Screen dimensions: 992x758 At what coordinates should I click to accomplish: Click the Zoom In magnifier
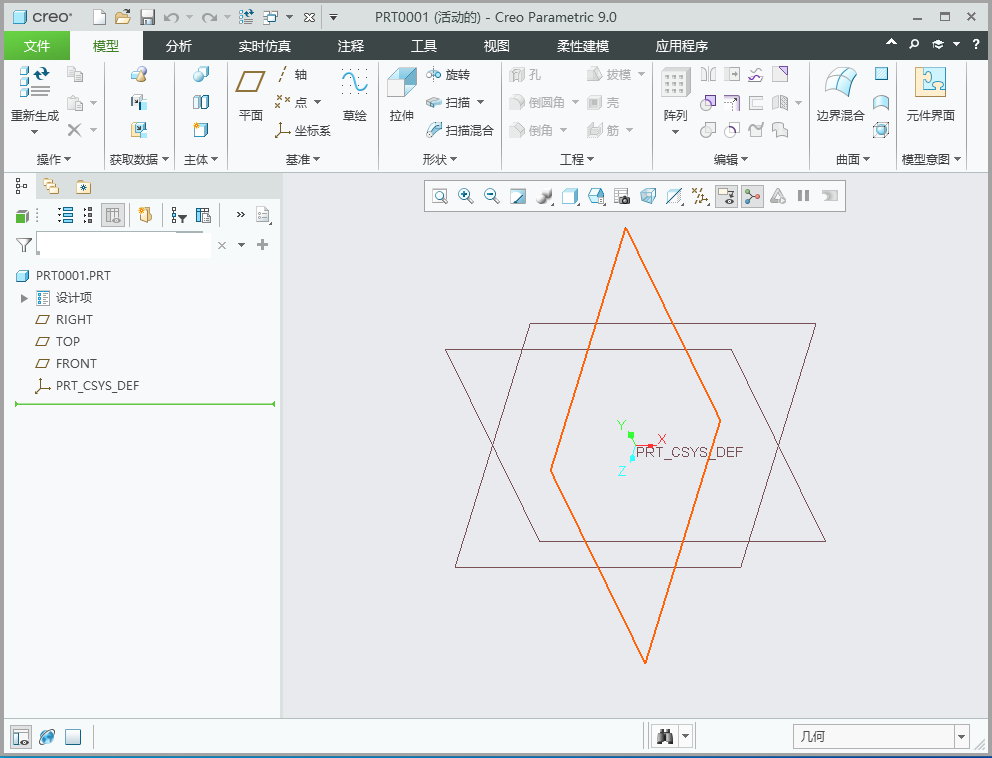(x=466, y=196)
